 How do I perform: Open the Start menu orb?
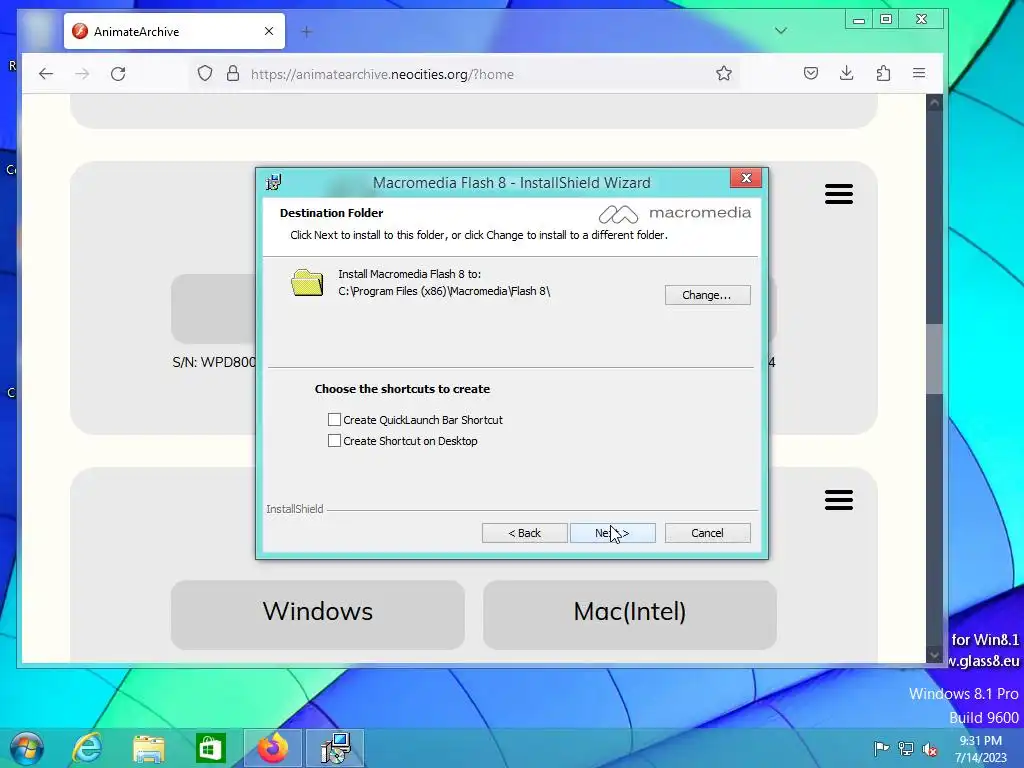26,748
